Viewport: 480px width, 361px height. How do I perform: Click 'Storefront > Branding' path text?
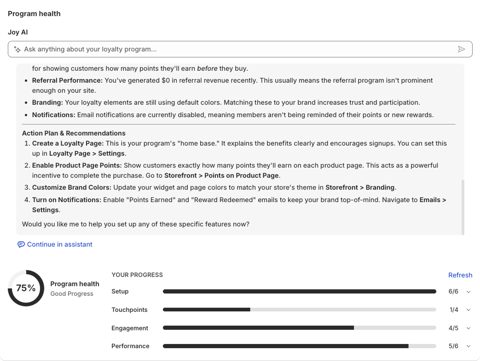(360, 187)
